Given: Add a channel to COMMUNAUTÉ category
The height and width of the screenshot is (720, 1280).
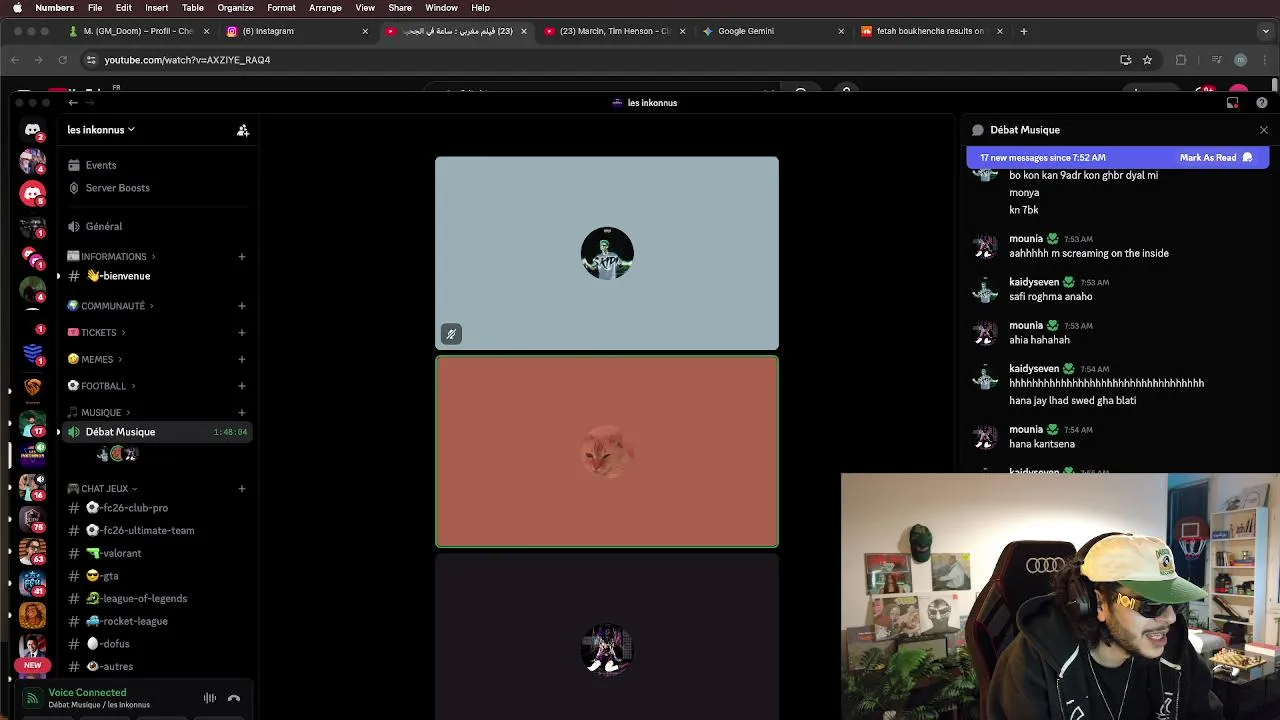Looking at the screenshot, I should (x=241, y=306).
